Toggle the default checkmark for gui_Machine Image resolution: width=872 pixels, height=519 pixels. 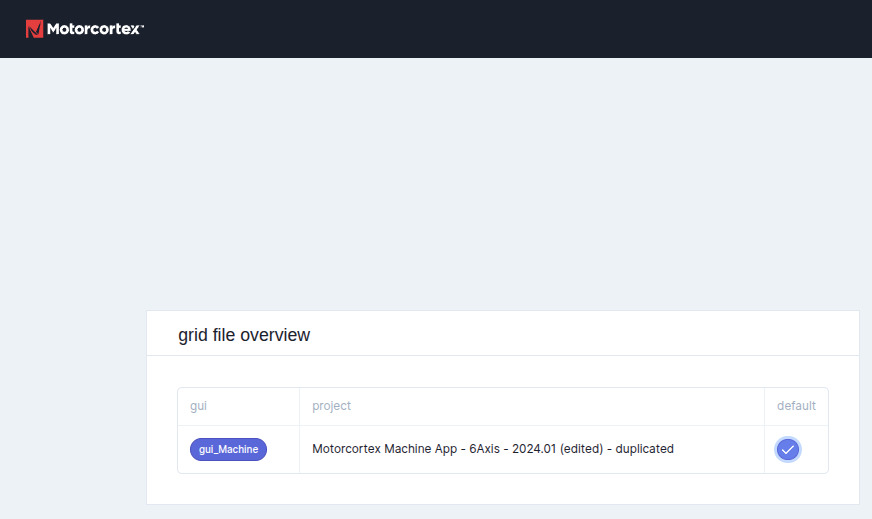point(788,450)
